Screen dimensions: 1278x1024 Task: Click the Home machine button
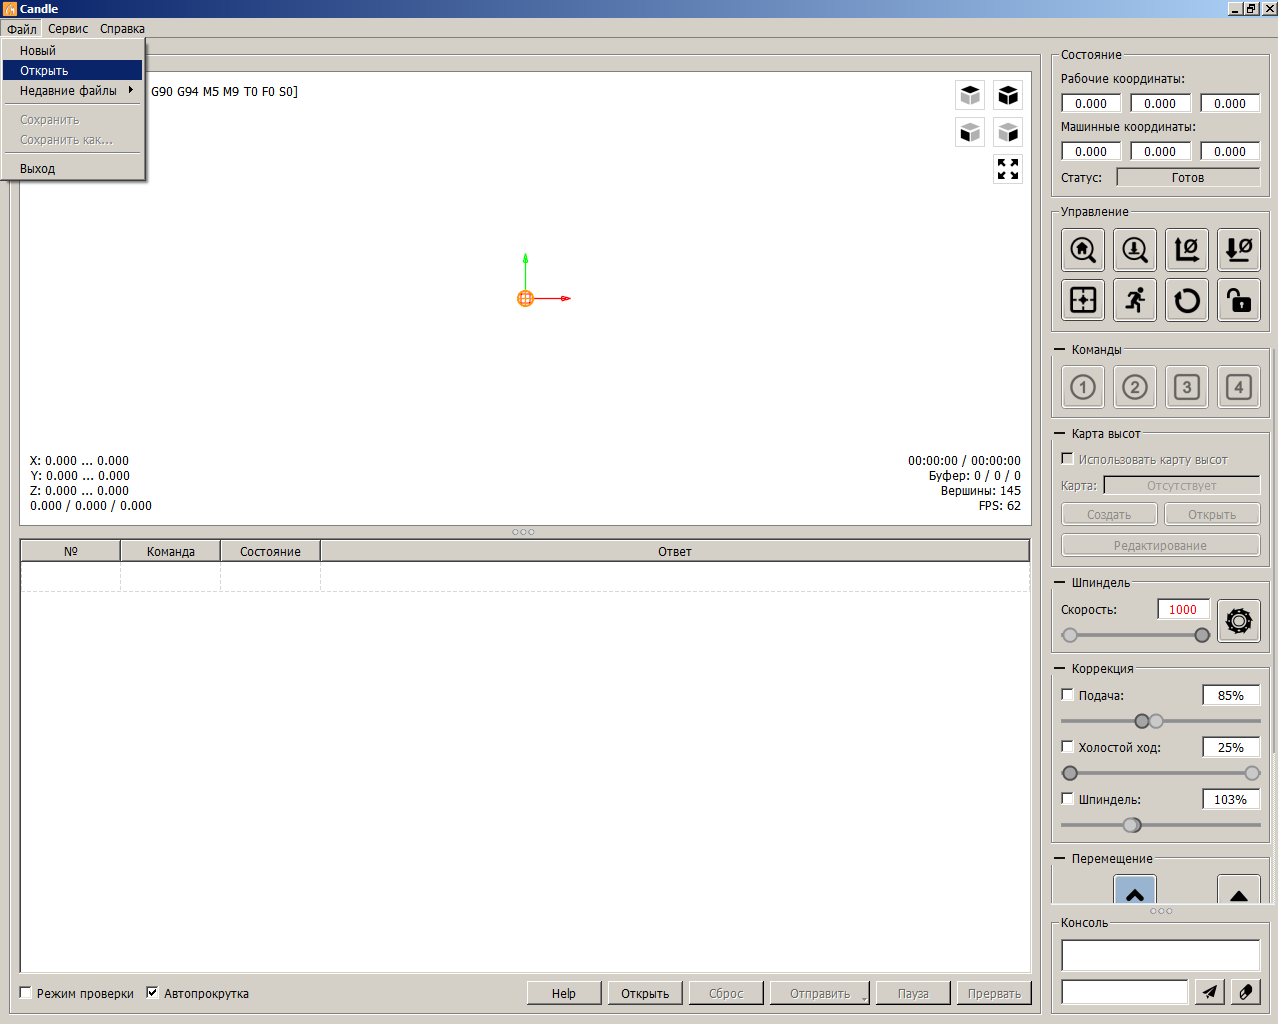[x=1083, y=250]
